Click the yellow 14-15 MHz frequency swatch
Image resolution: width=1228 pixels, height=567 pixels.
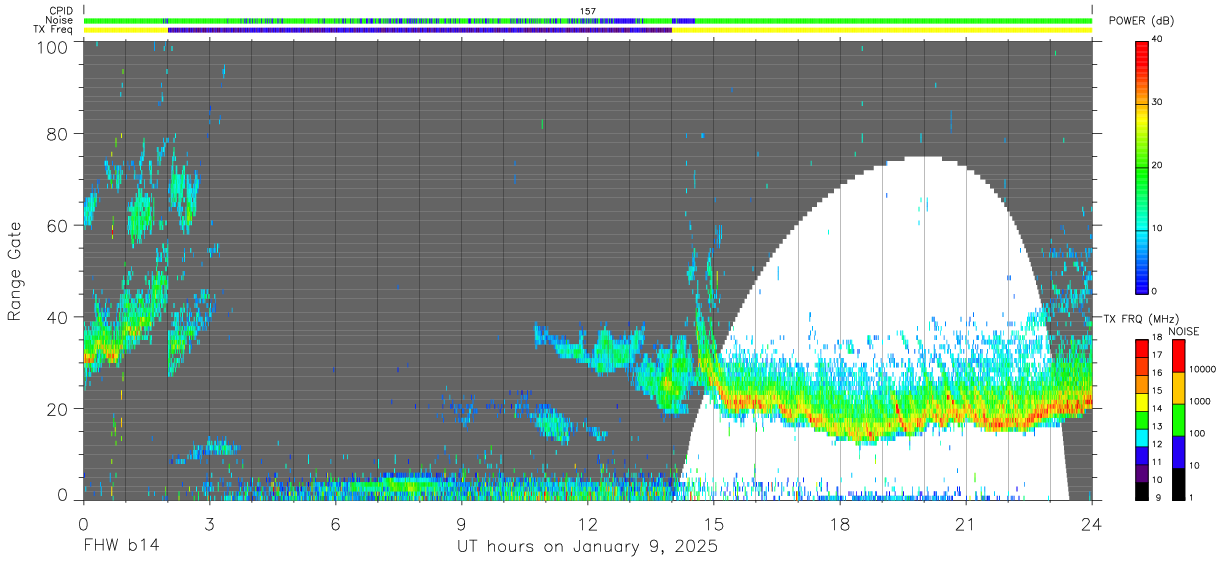1142,402
